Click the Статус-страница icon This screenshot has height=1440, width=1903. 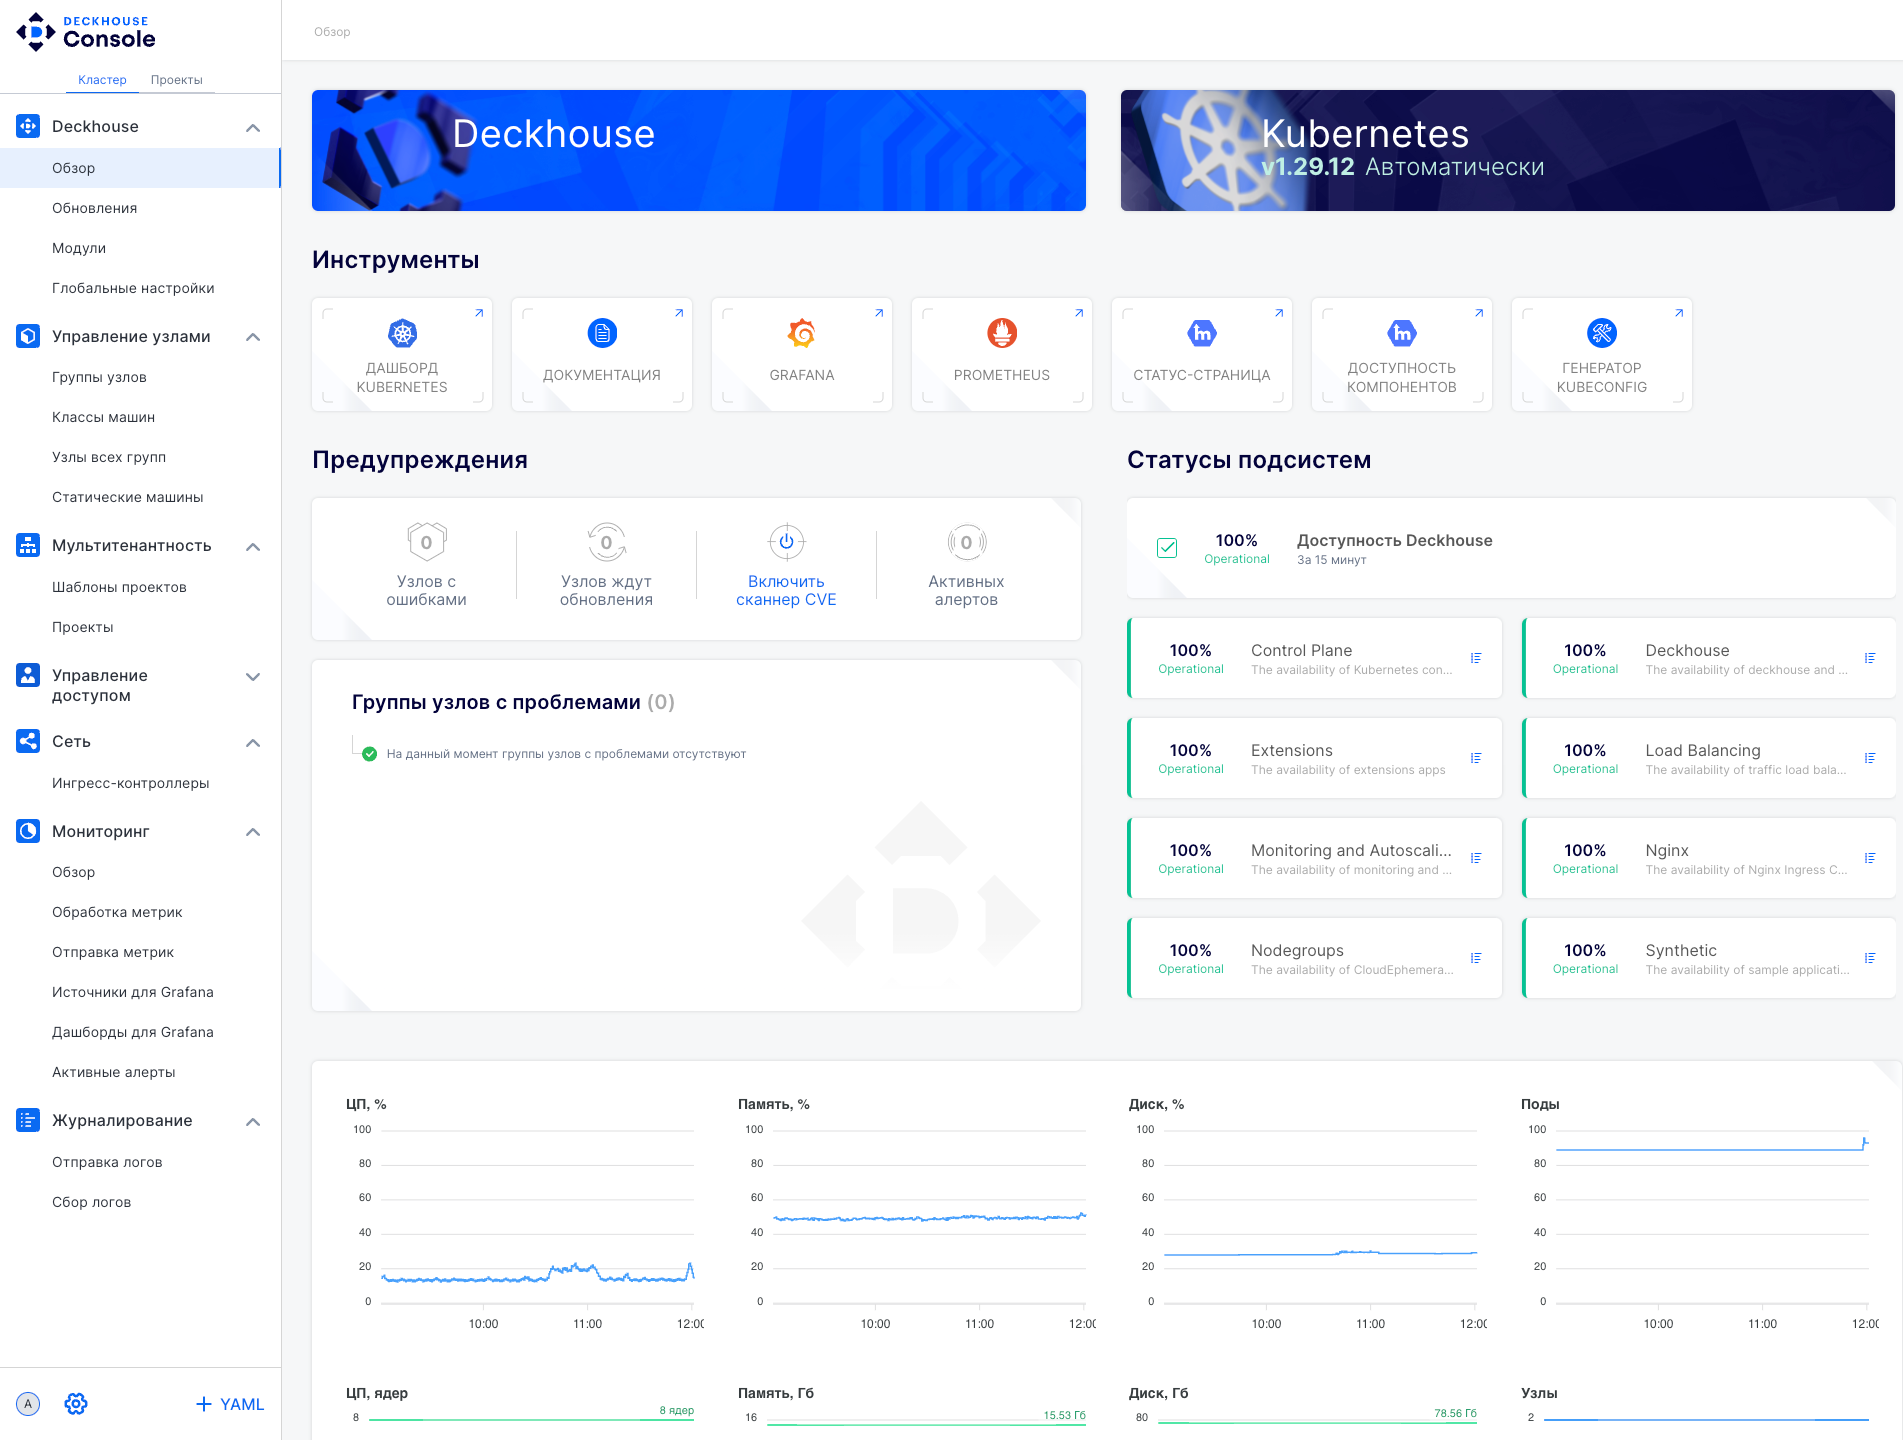(x=1201, y=333)
